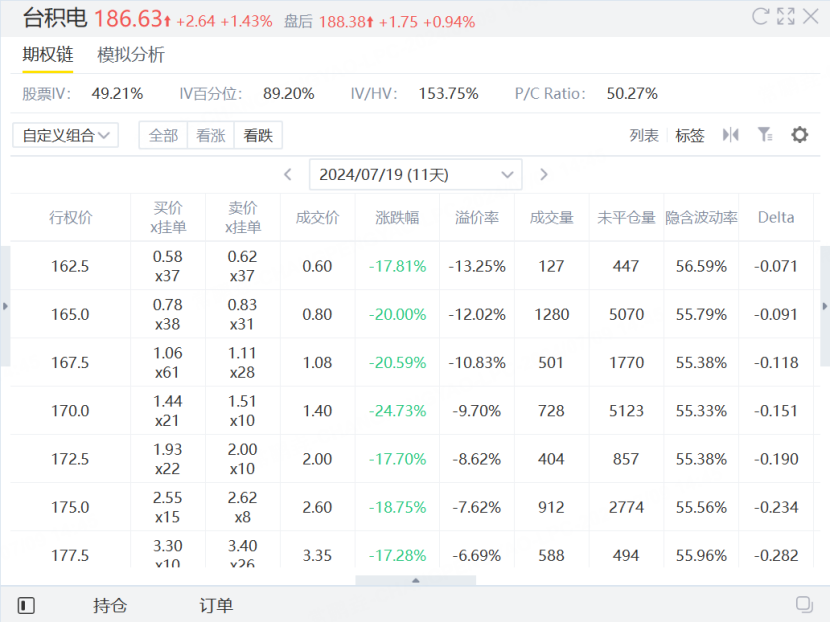Click the 台积电 stock name
This screenshot has height=623, width=830.
55,18
